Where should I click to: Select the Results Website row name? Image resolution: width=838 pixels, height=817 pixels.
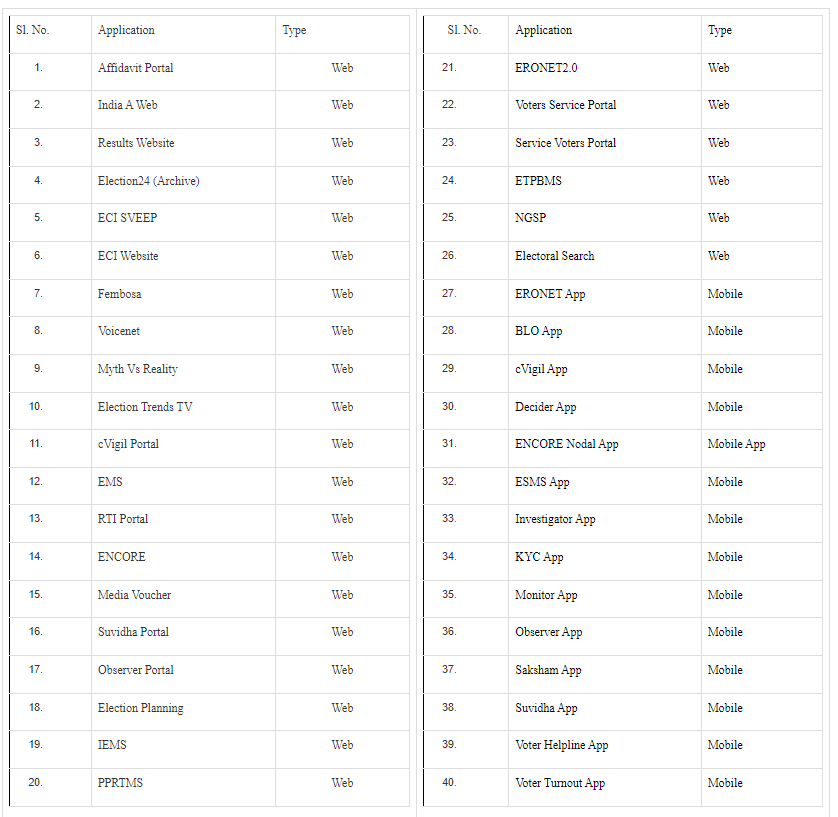coord(136,143)
